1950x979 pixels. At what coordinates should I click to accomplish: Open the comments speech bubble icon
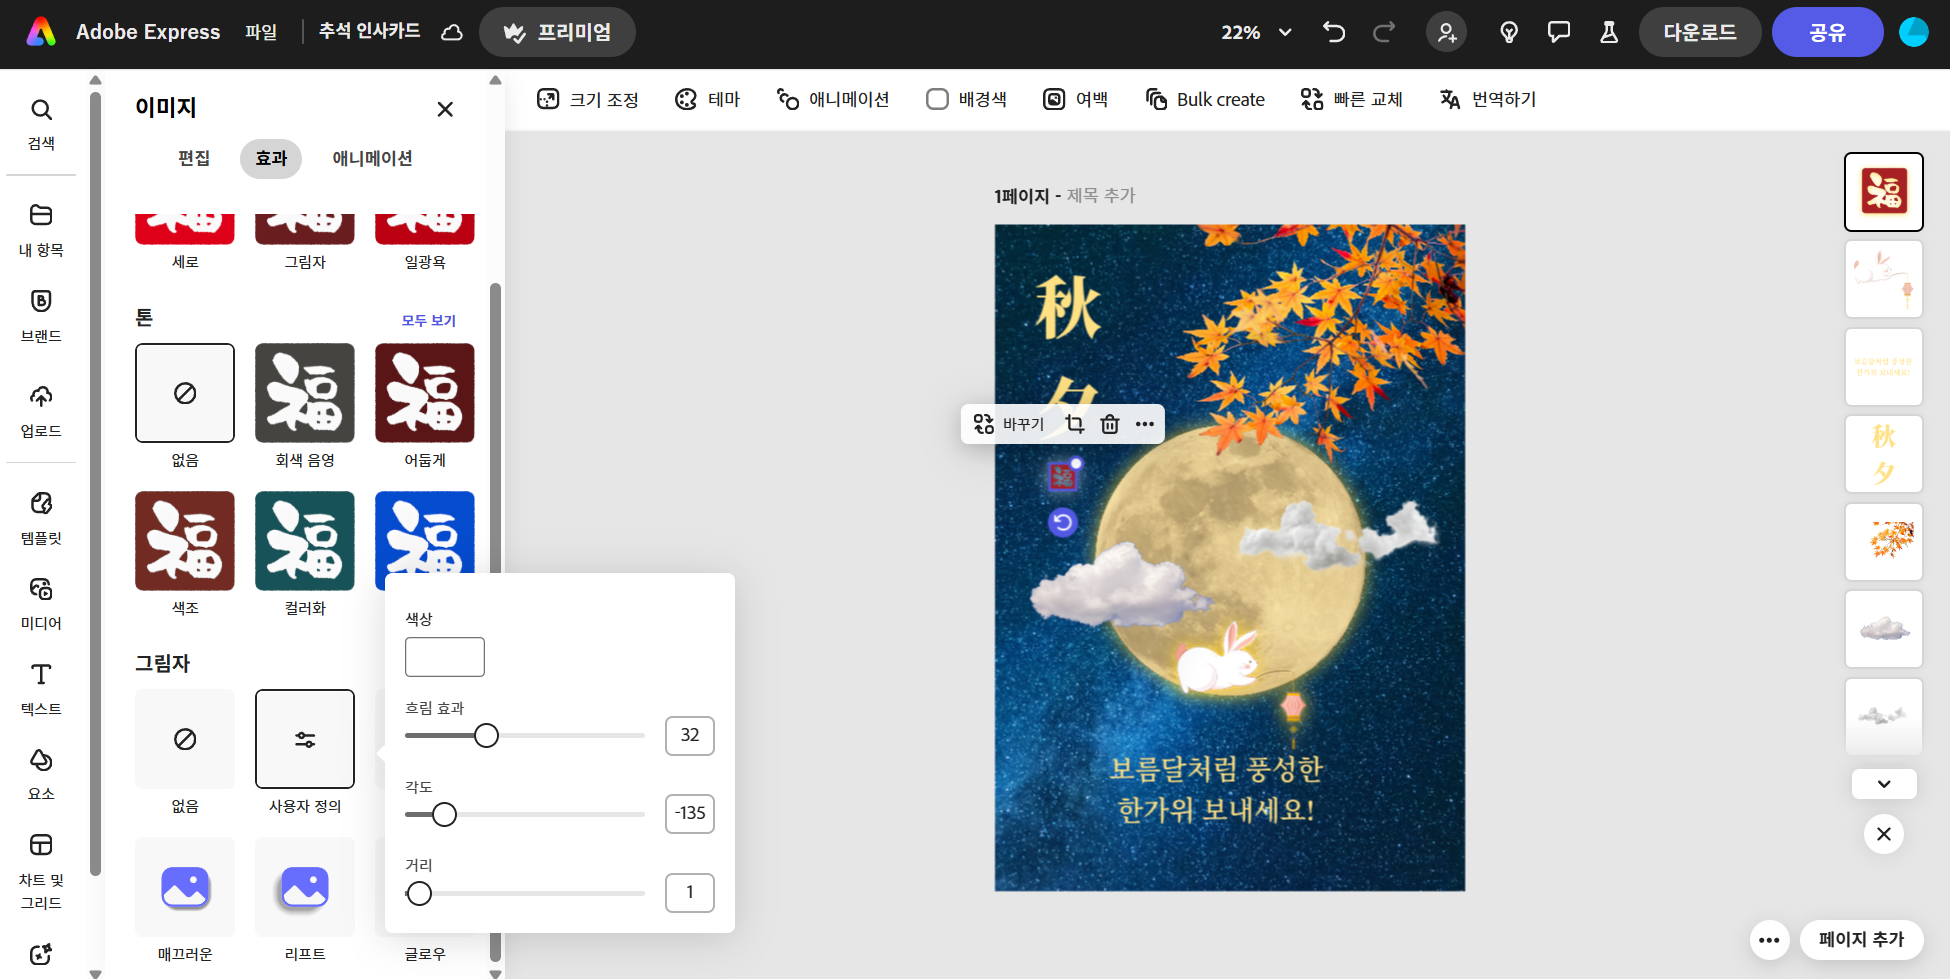[1559, 32]
